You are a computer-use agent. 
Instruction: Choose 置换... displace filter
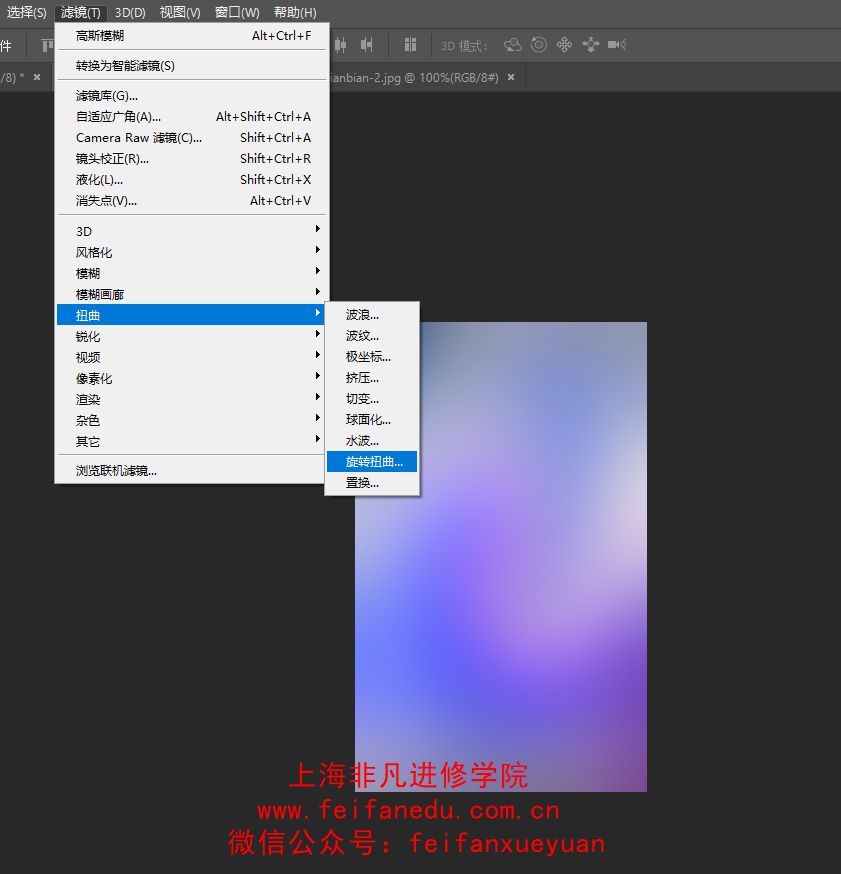[372, 483]
